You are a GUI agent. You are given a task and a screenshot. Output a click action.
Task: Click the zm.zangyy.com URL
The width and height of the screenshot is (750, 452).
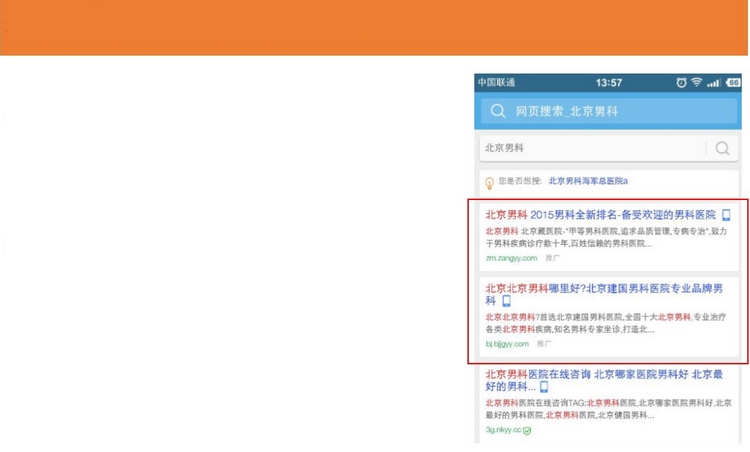coord(511,258)
